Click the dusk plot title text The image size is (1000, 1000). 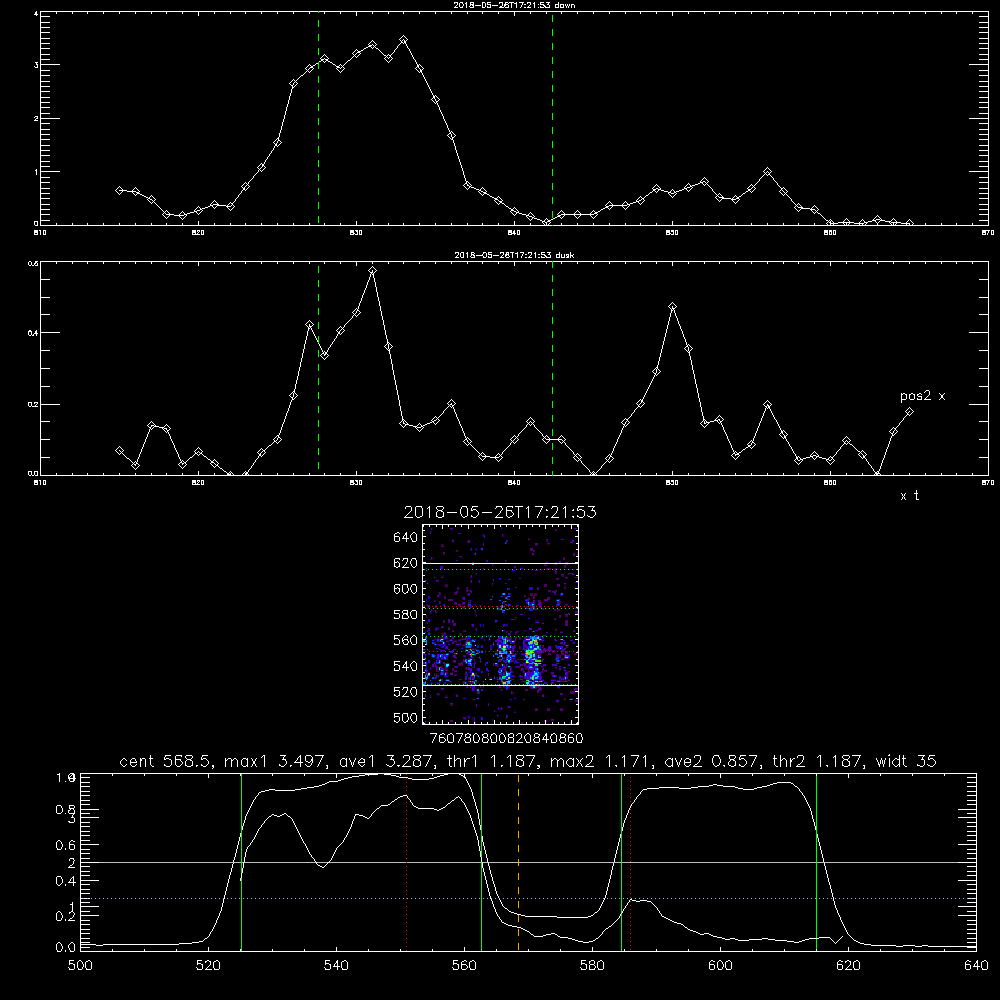click(x=514, y=254)
